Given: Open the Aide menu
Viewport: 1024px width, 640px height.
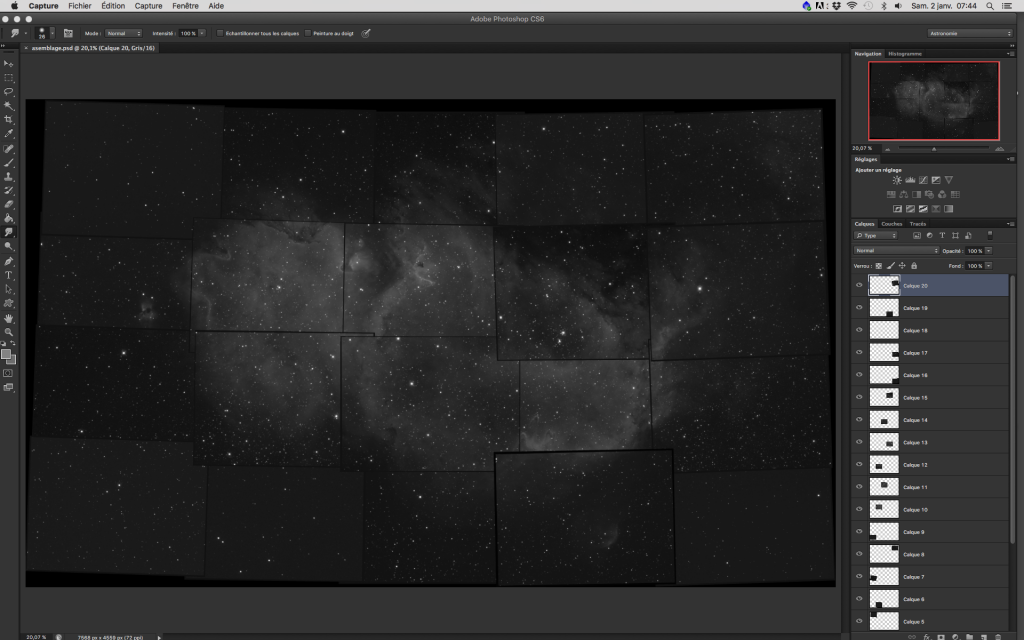Looking at the screenshot, I should click(216, 6).
